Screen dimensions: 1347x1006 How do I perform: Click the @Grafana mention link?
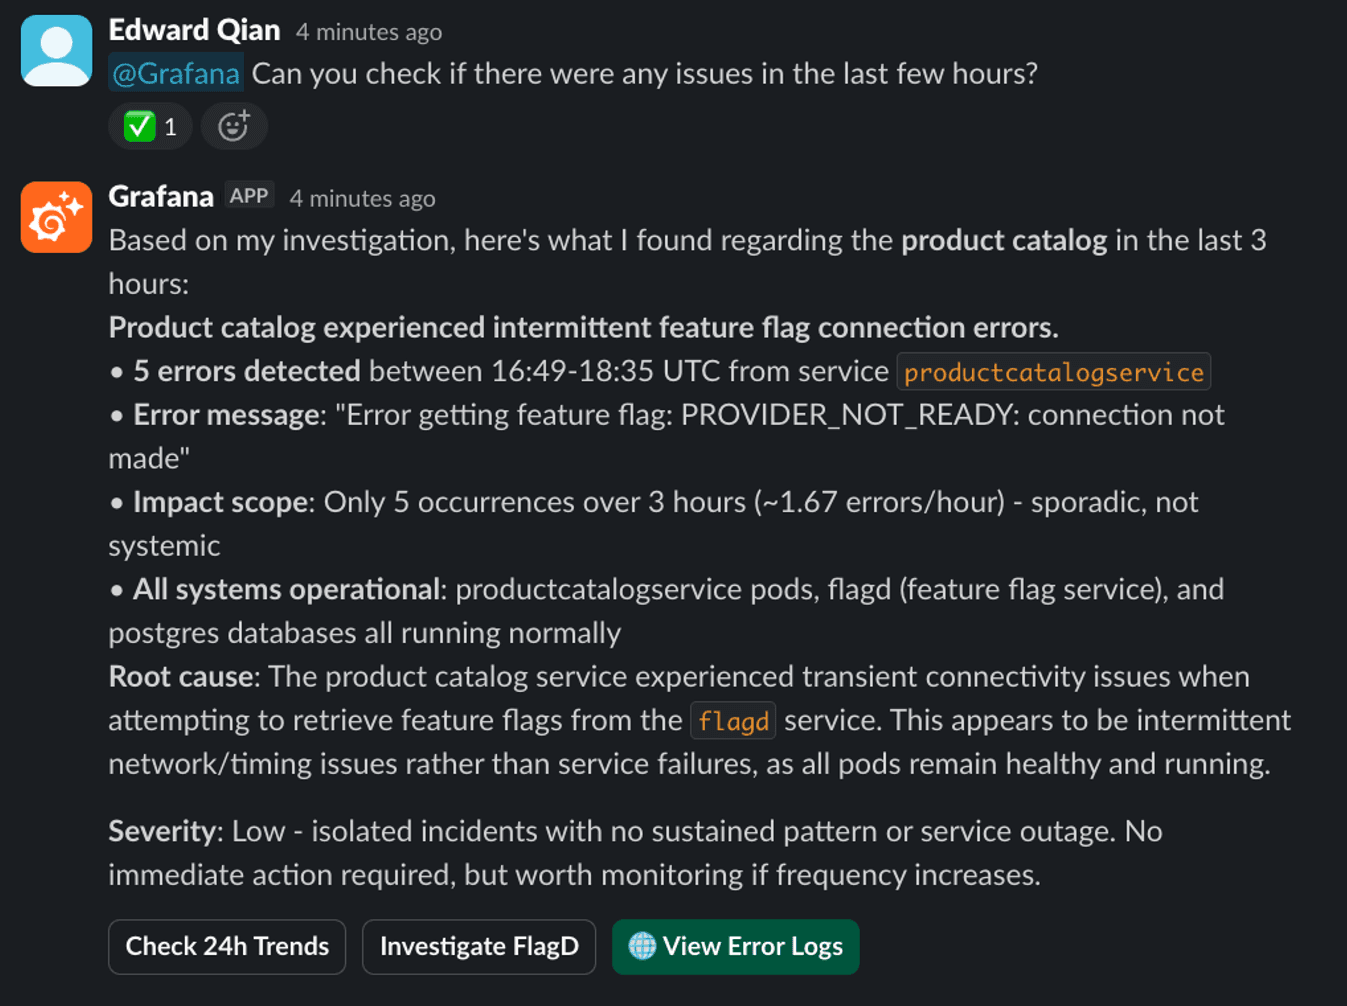175,73
